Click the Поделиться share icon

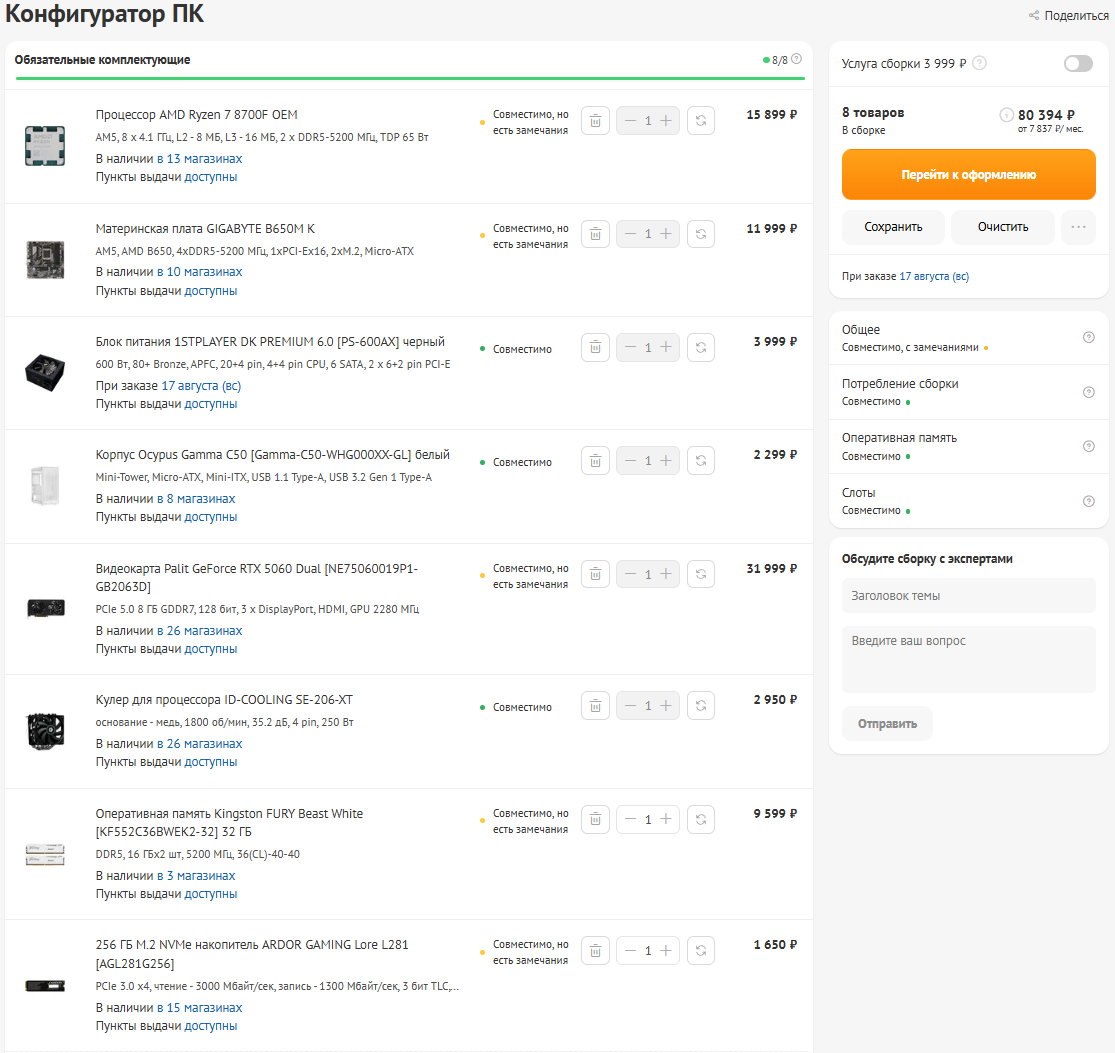point(1034,16)
